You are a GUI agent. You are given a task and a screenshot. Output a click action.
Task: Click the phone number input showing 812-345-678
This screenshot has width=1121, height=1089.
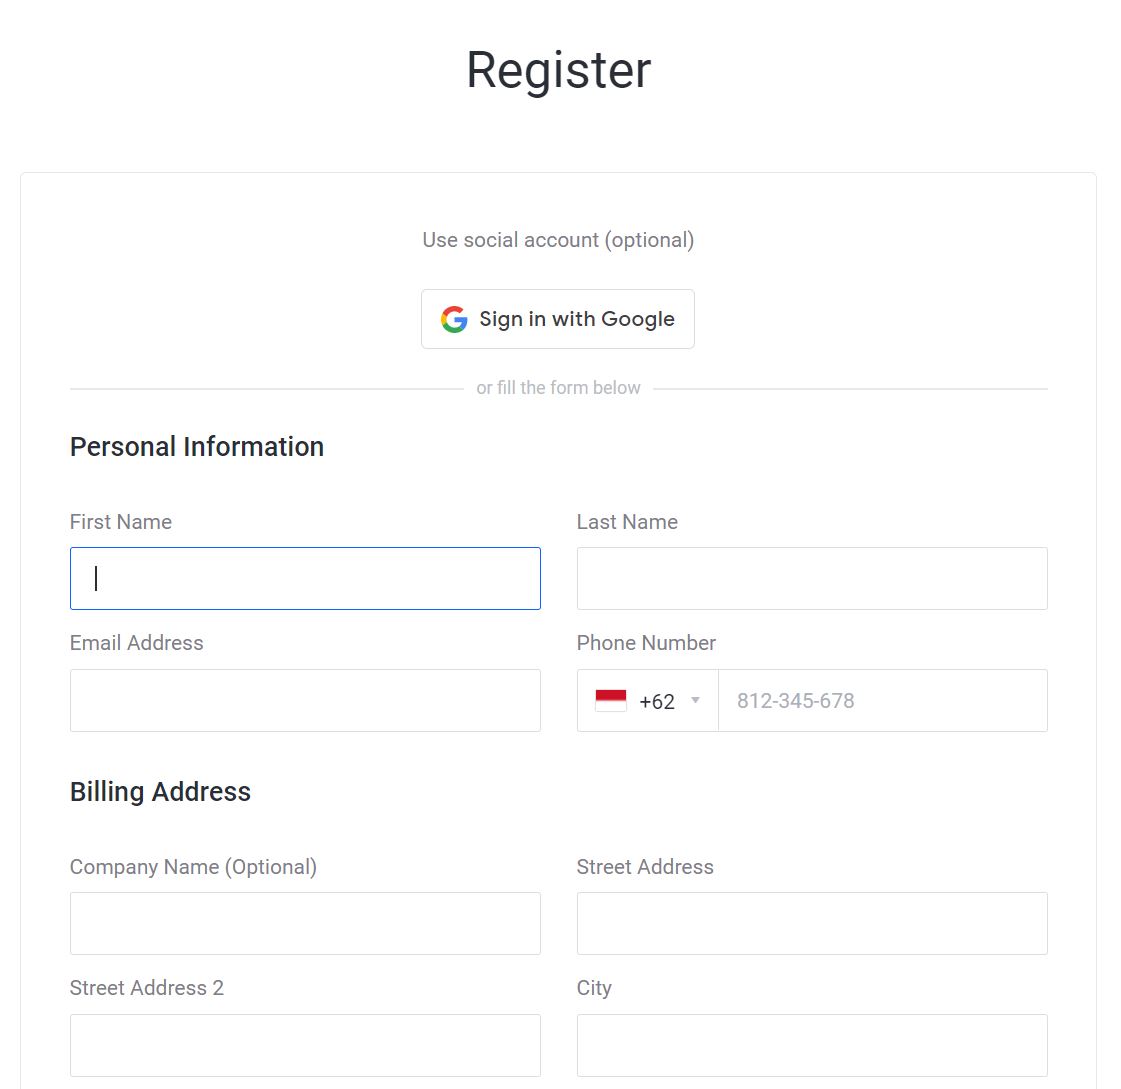coord(883,700)
